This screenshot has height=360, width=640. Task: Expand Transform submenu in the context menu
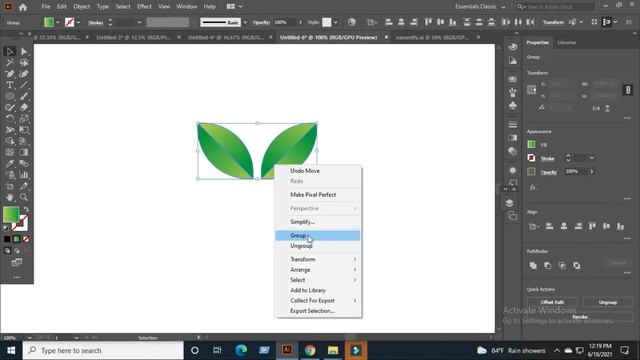pyautogui.click(x=318, y=260)
